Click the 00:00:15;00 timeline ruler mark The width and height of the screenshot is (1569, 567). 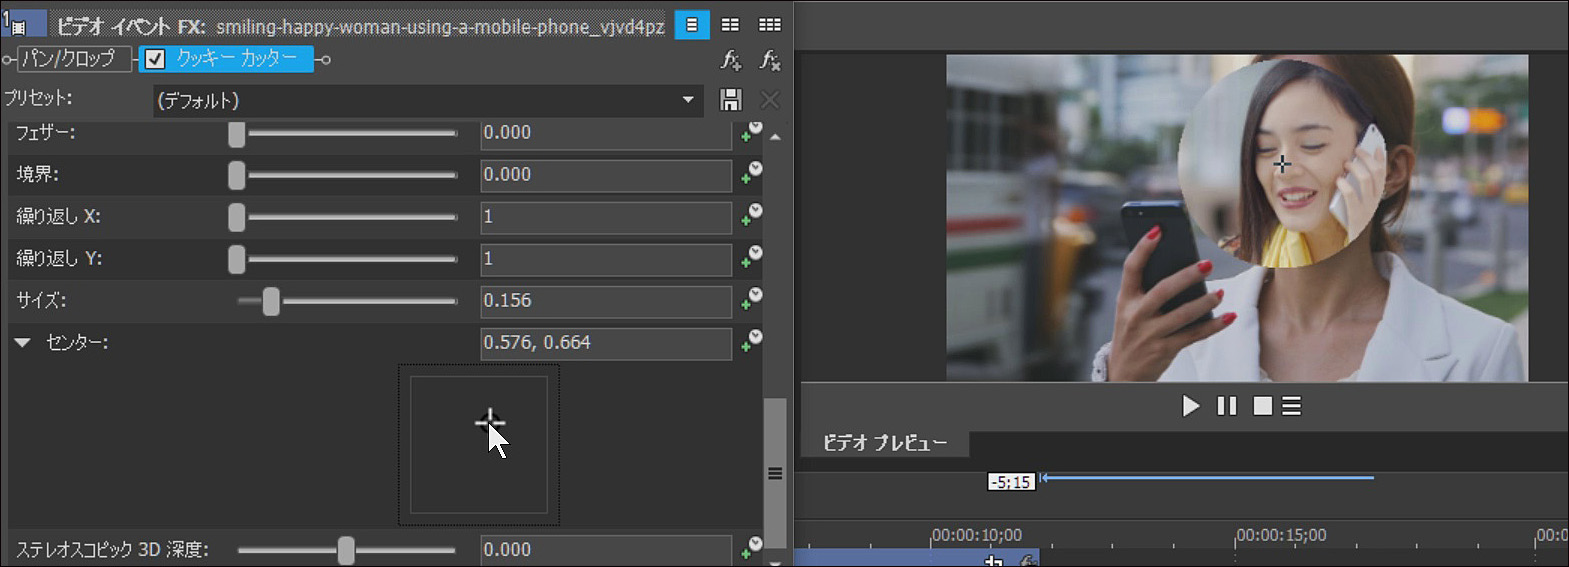[x=1282, y=535]
